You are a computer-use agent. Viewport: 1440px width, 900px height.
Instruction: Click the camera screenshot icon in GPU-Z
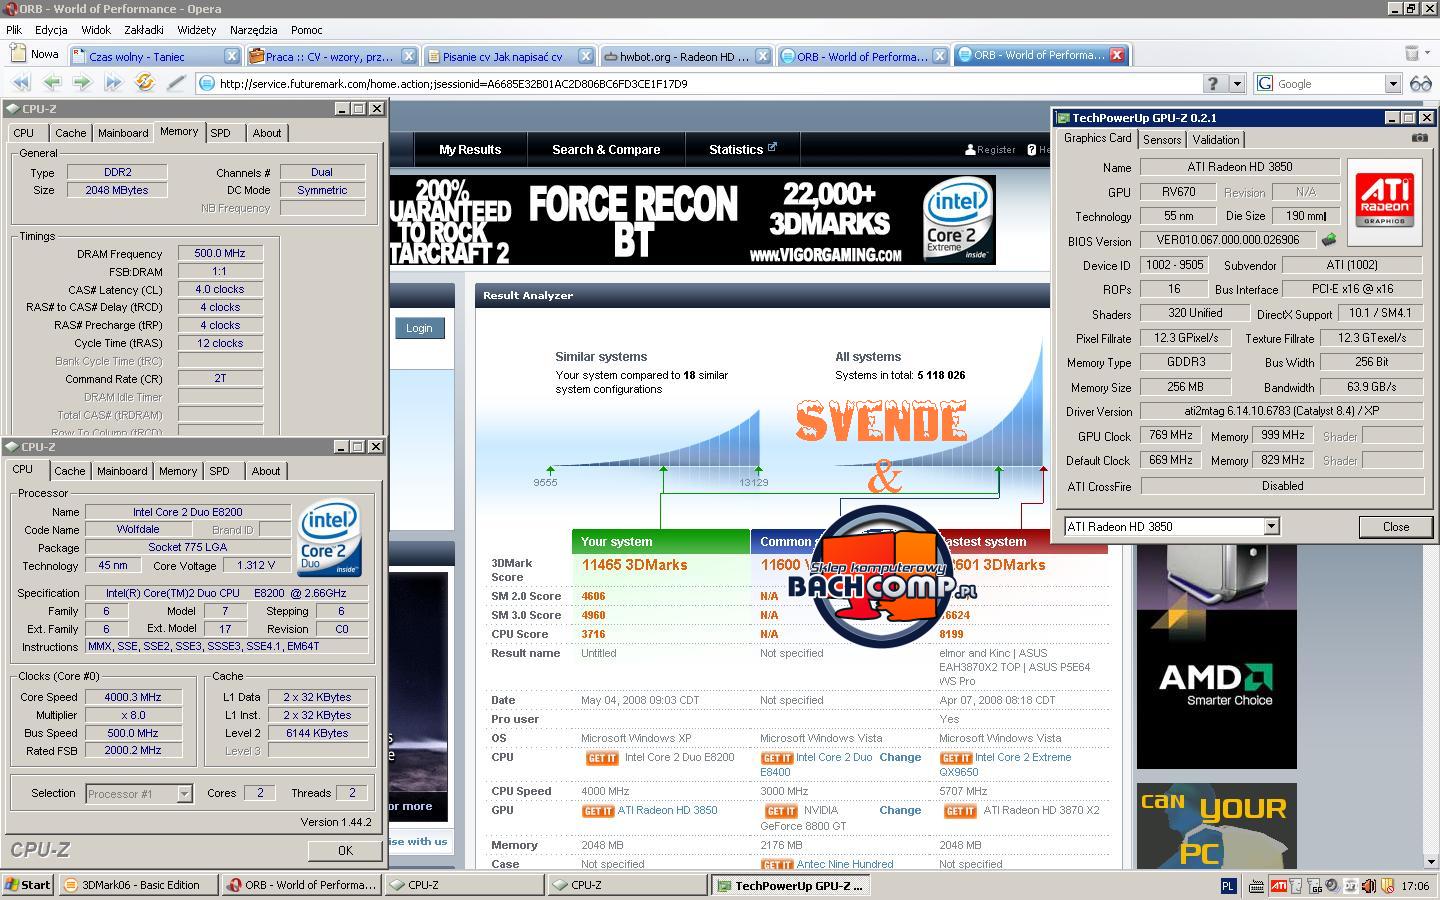click(1420, 138)
